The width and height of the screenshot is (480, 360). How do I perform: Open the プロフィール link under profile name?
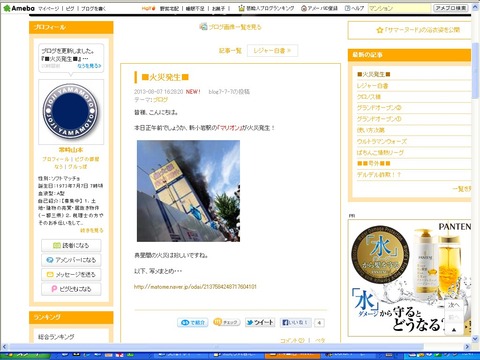(55, 159)
